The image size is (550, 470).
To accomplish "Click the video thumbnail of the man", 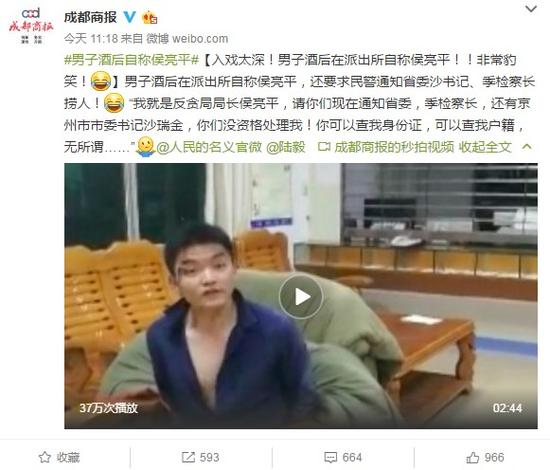I will [x=301, y=296].
